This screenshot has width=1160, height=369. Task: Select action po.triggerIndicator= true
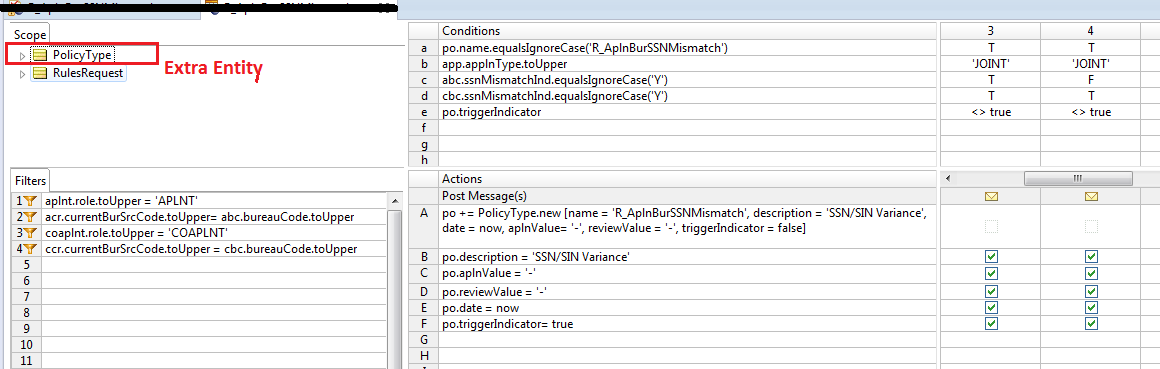(x=508, y=324)
